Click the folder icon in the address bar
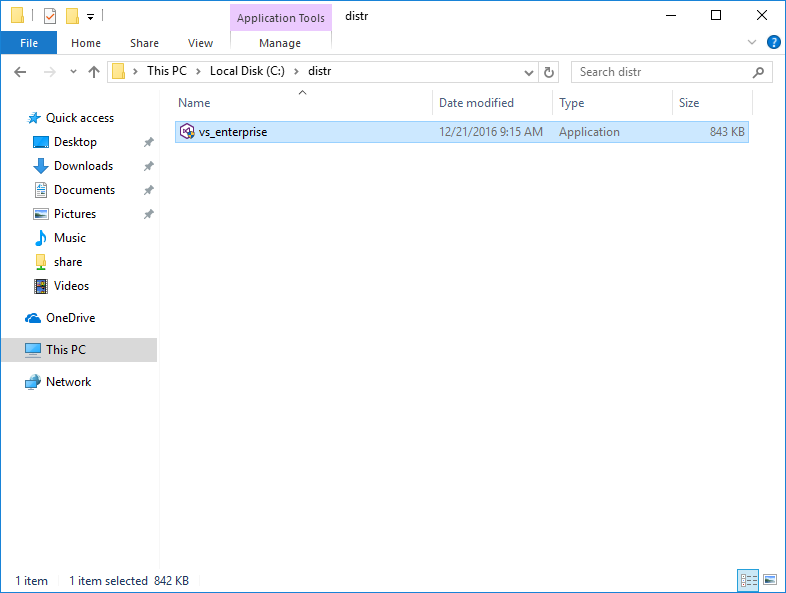Image resolution: width=786 pixels, height=593 pixels. pyautogui.click(x=118, y=72)
